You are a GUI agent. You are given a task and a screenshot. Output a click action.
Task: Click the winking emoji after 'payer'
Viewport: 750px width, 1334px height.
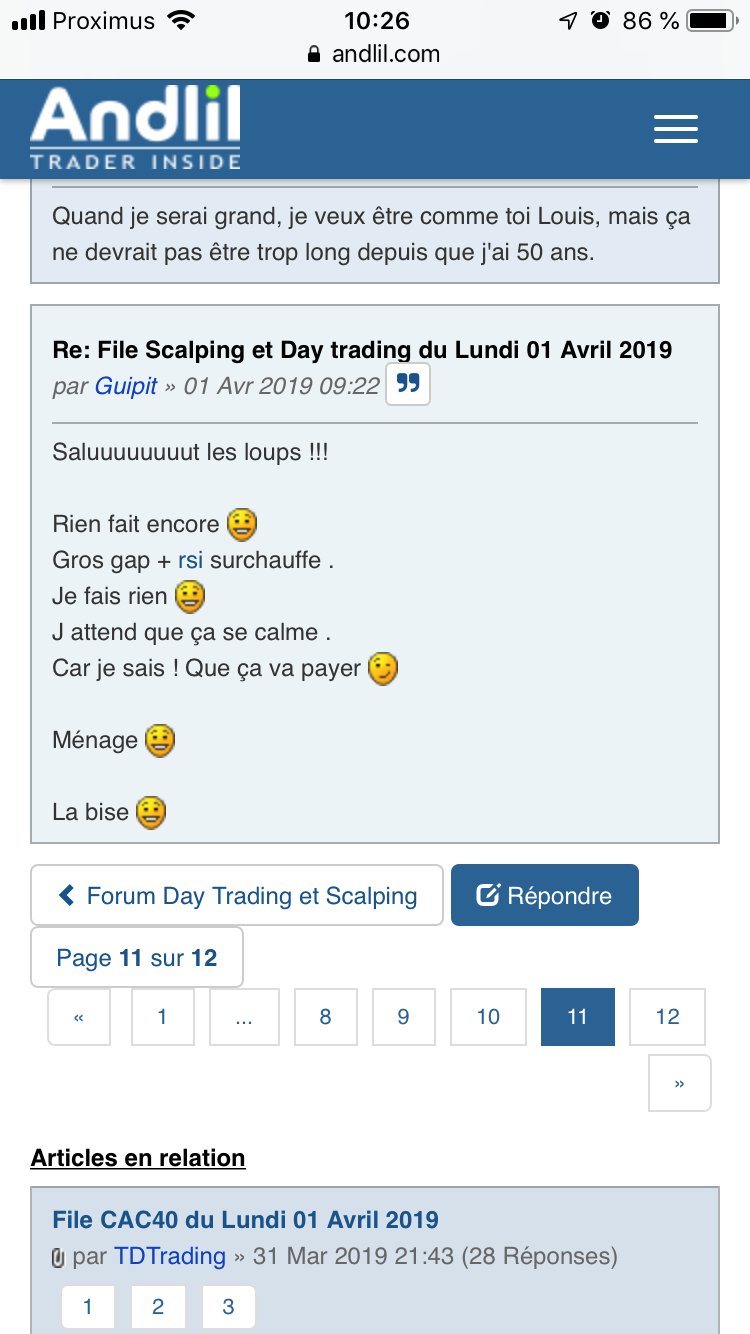point(382,668)
